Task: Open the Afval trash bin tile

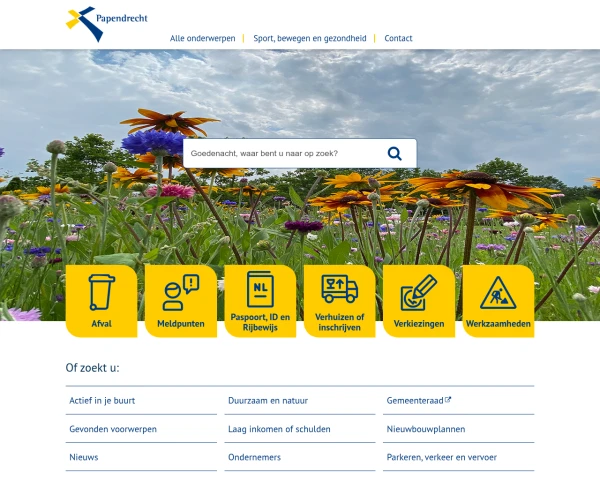Action: click(x=101, y=301)
